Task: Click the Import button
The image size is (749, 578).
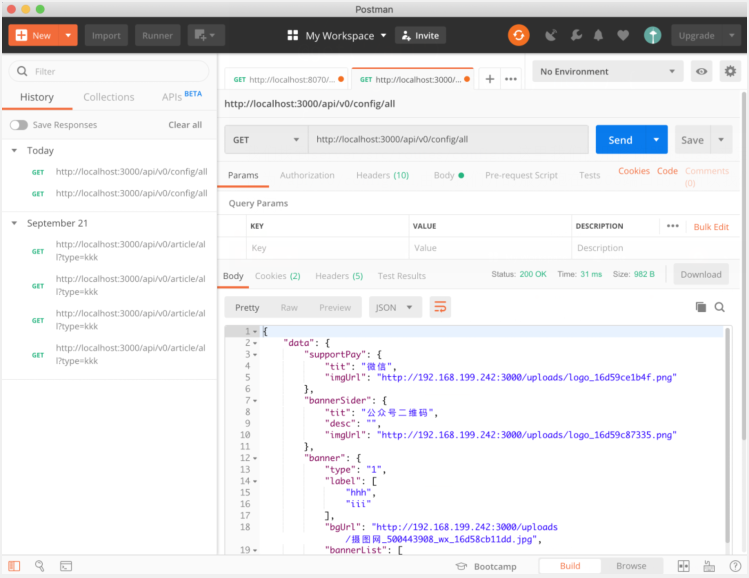Action: coord(106,35)
